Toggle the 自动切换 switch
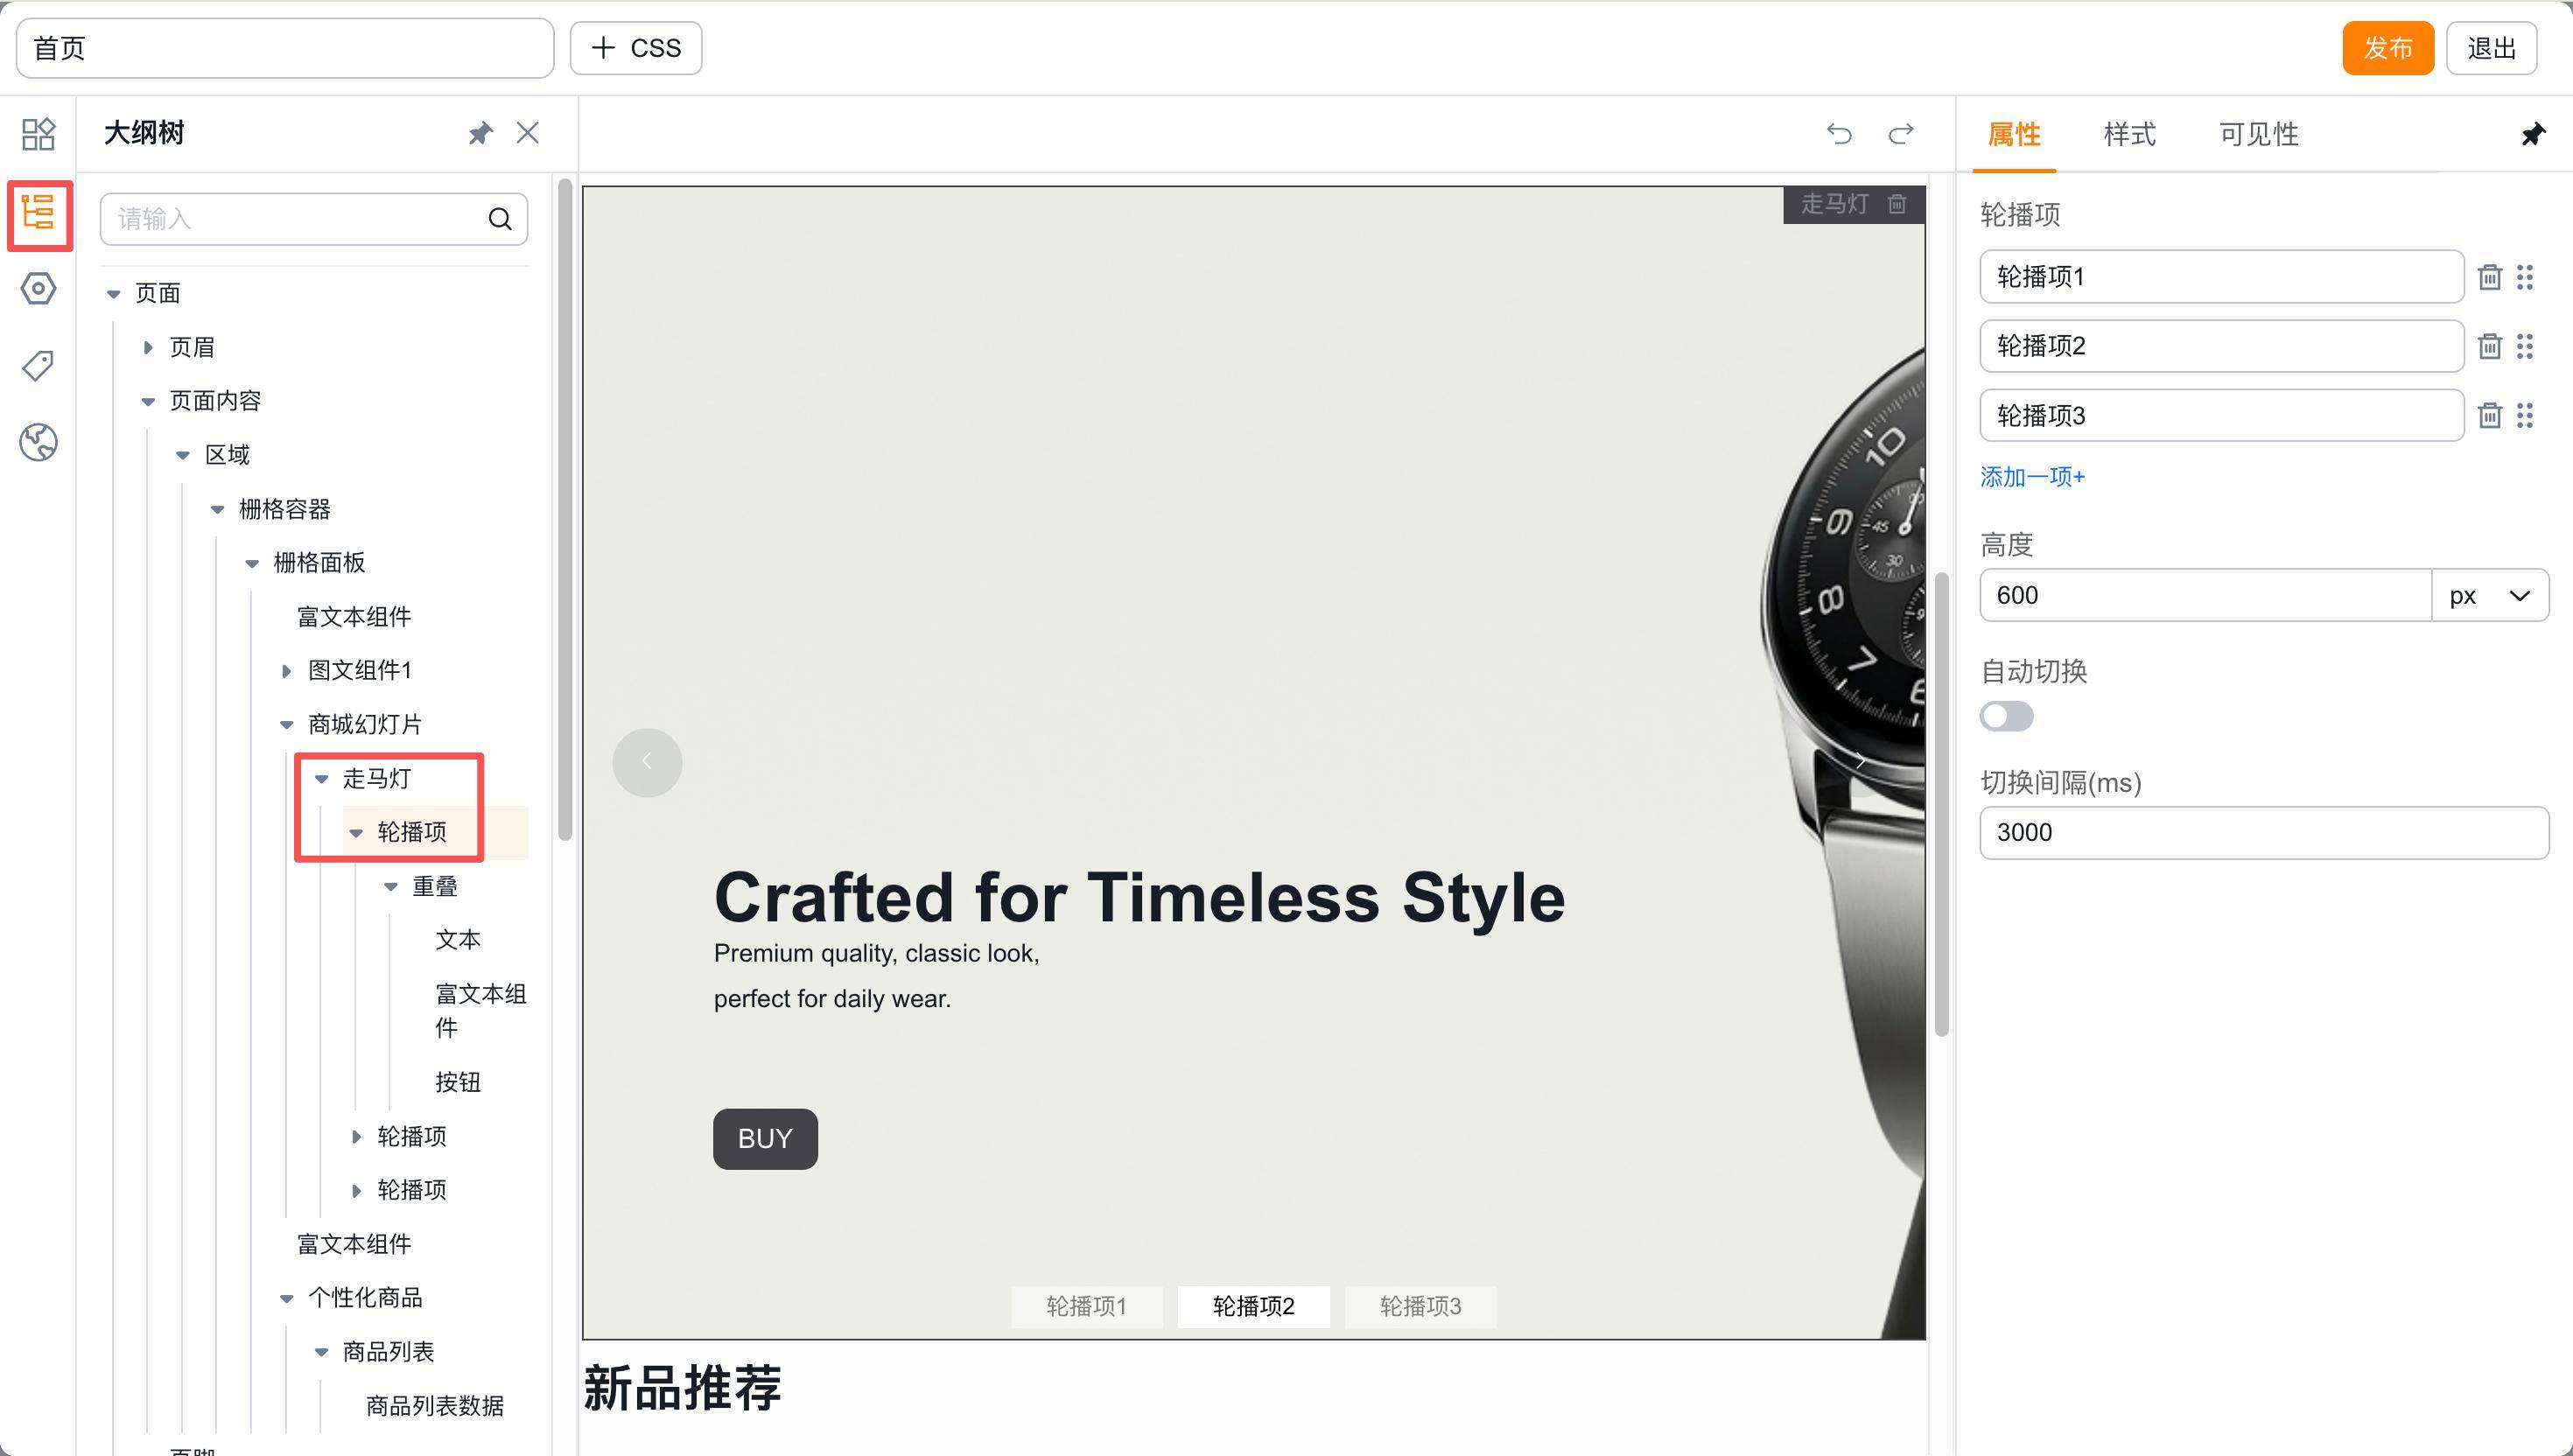This screenshot has width=2573, height=1456. tap(2006, 716)
